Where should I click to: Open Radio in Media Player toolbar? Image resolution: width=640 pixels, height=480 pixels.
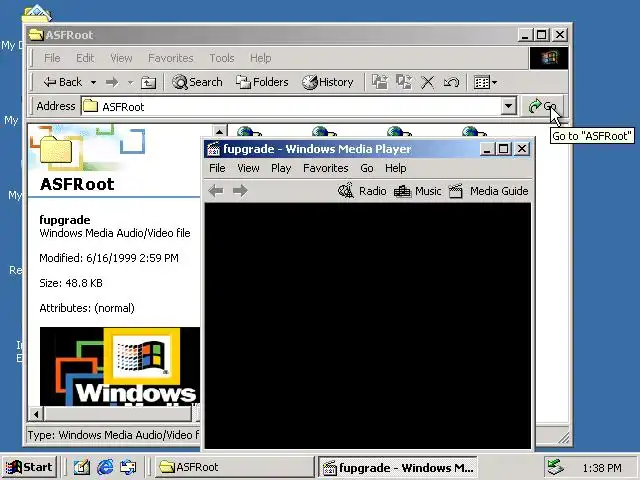(x=362, y=191)
